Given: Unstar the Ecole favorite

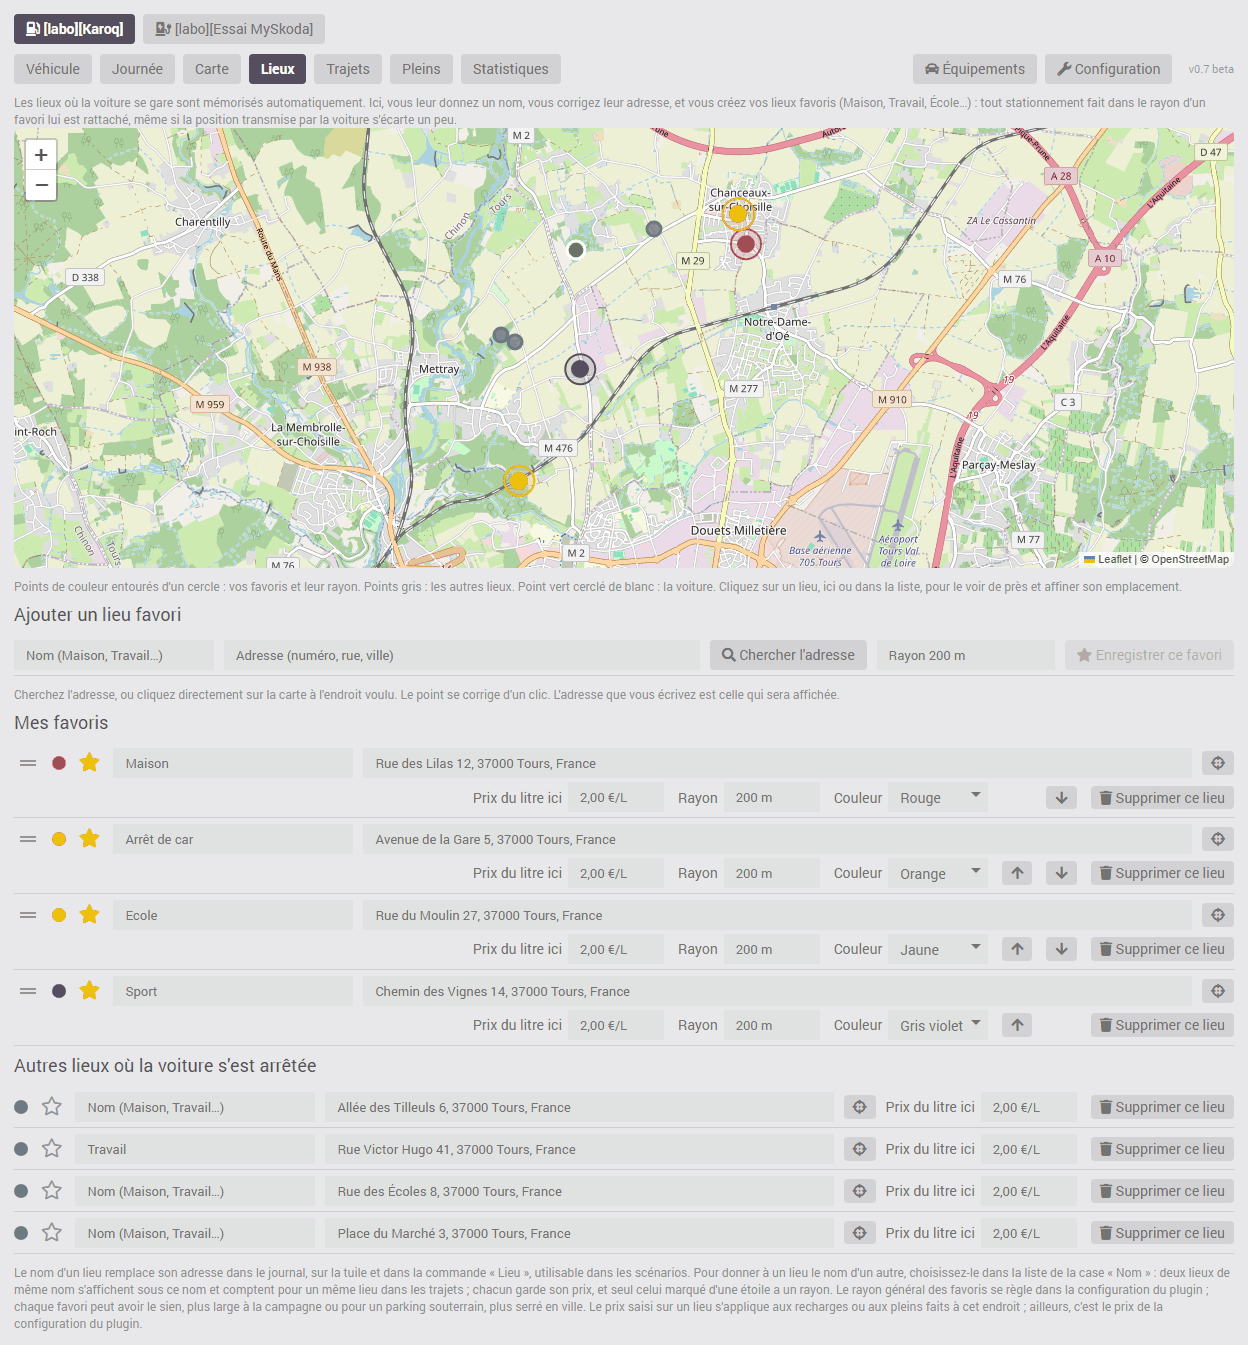Looking at the screenshot, I should pyautogui.click(x=89, y=915).
